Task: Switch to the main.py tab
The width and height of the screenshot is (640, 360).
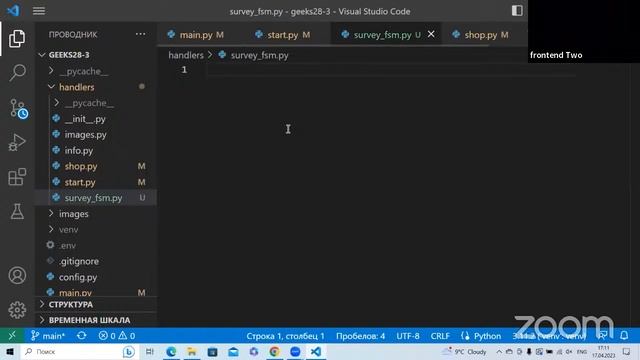Action: click(196, 35)
